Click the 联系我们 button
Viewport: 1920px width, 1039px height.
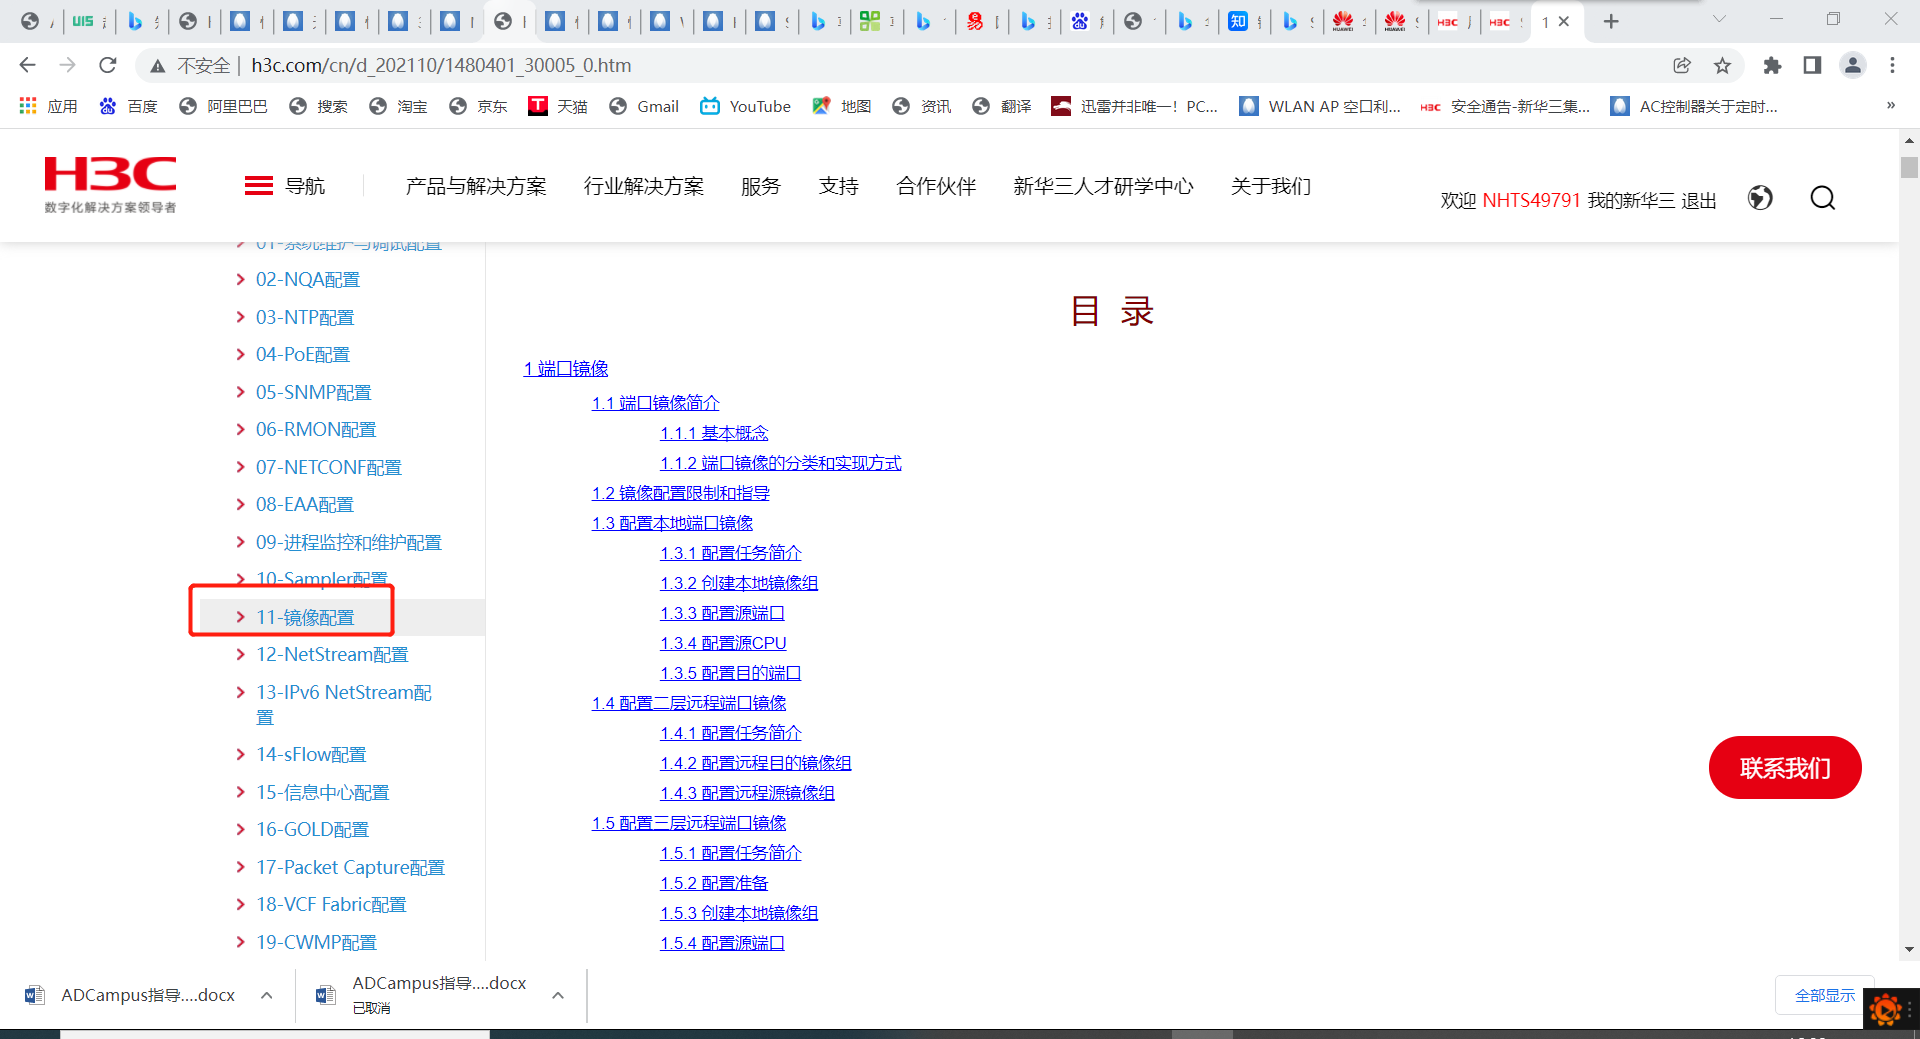(1785, 768)
